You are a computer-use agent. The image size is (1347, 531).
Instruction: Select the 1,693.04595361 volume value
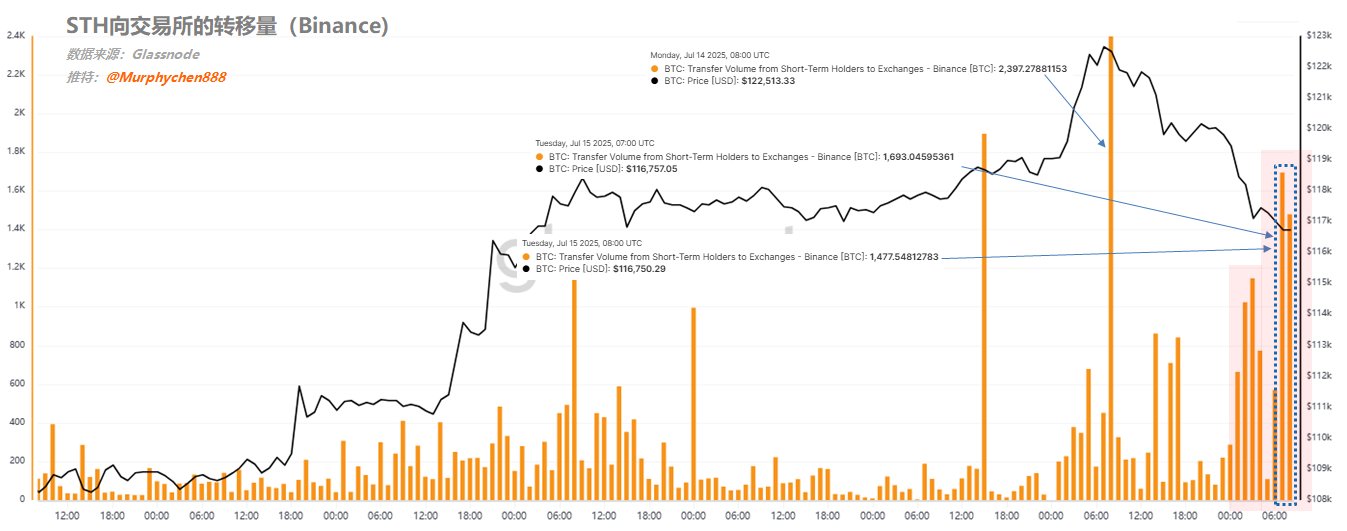coord(918,157)
